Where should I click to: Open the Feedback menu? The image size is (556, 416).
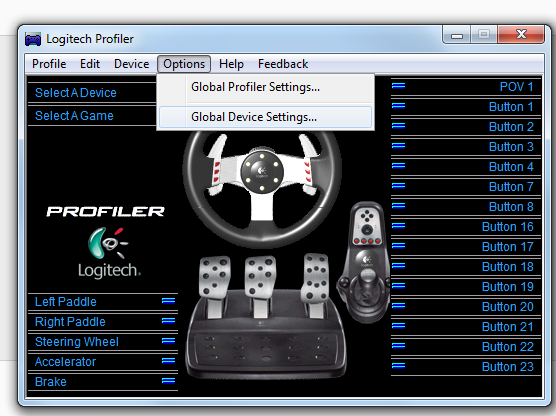283,64
